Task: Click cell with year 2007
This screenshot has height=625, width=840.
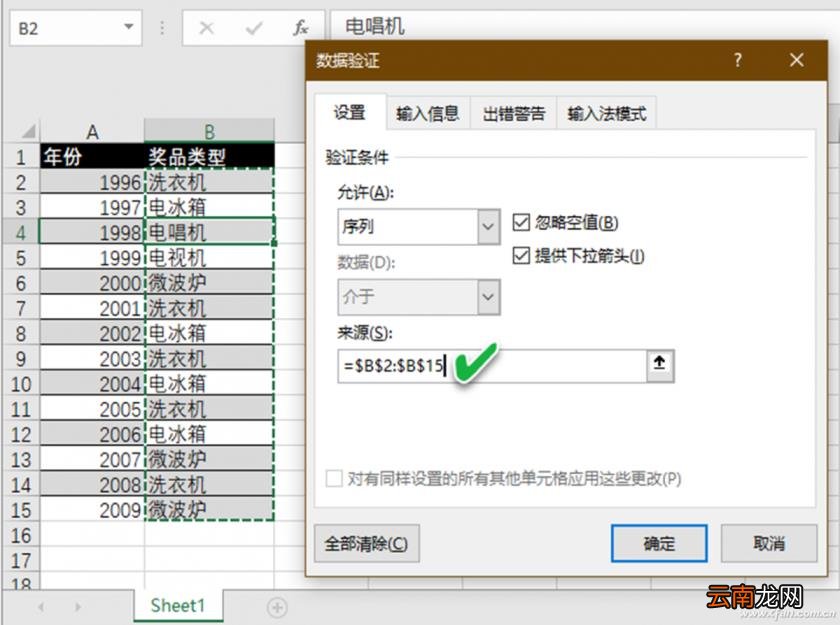Action: [92, 460]
